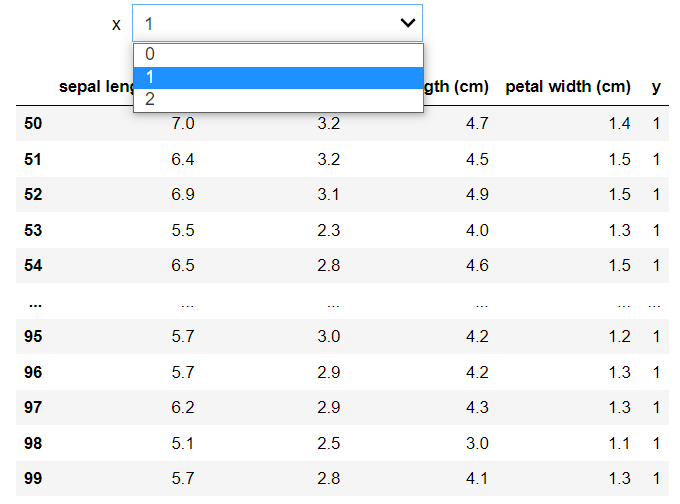The height and width of the screenshot is (504, 680).
Task: Click the x label beside the dropdown
Action: pyautogui.click(x=116, y=24)
